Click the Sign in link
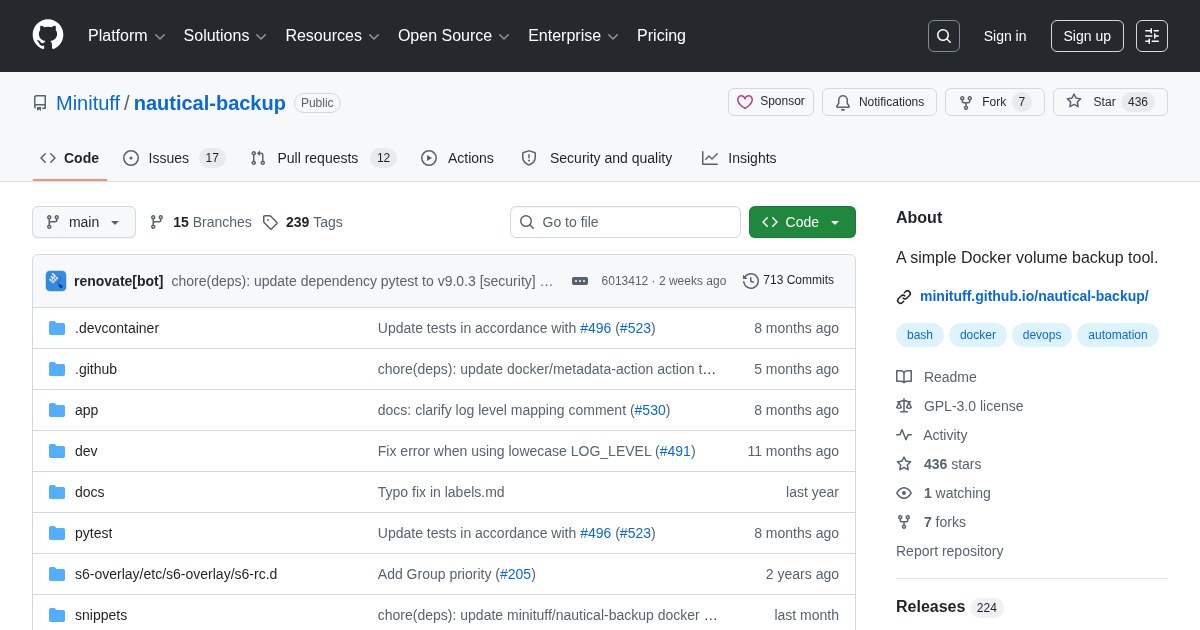Image resolution: width=1200 pixels, height=630 pixels. pyautogui.click(x=1005, y=36)
